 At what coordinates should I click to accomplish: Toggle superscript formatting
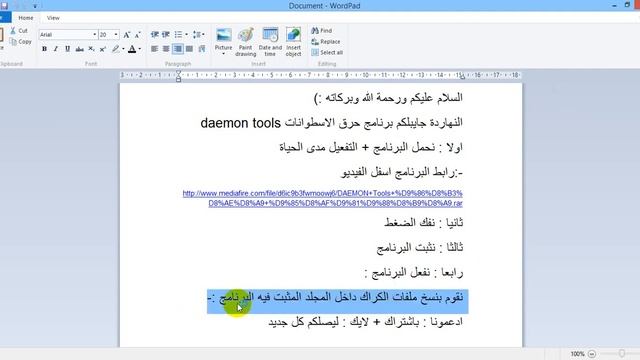coord(103,49)
